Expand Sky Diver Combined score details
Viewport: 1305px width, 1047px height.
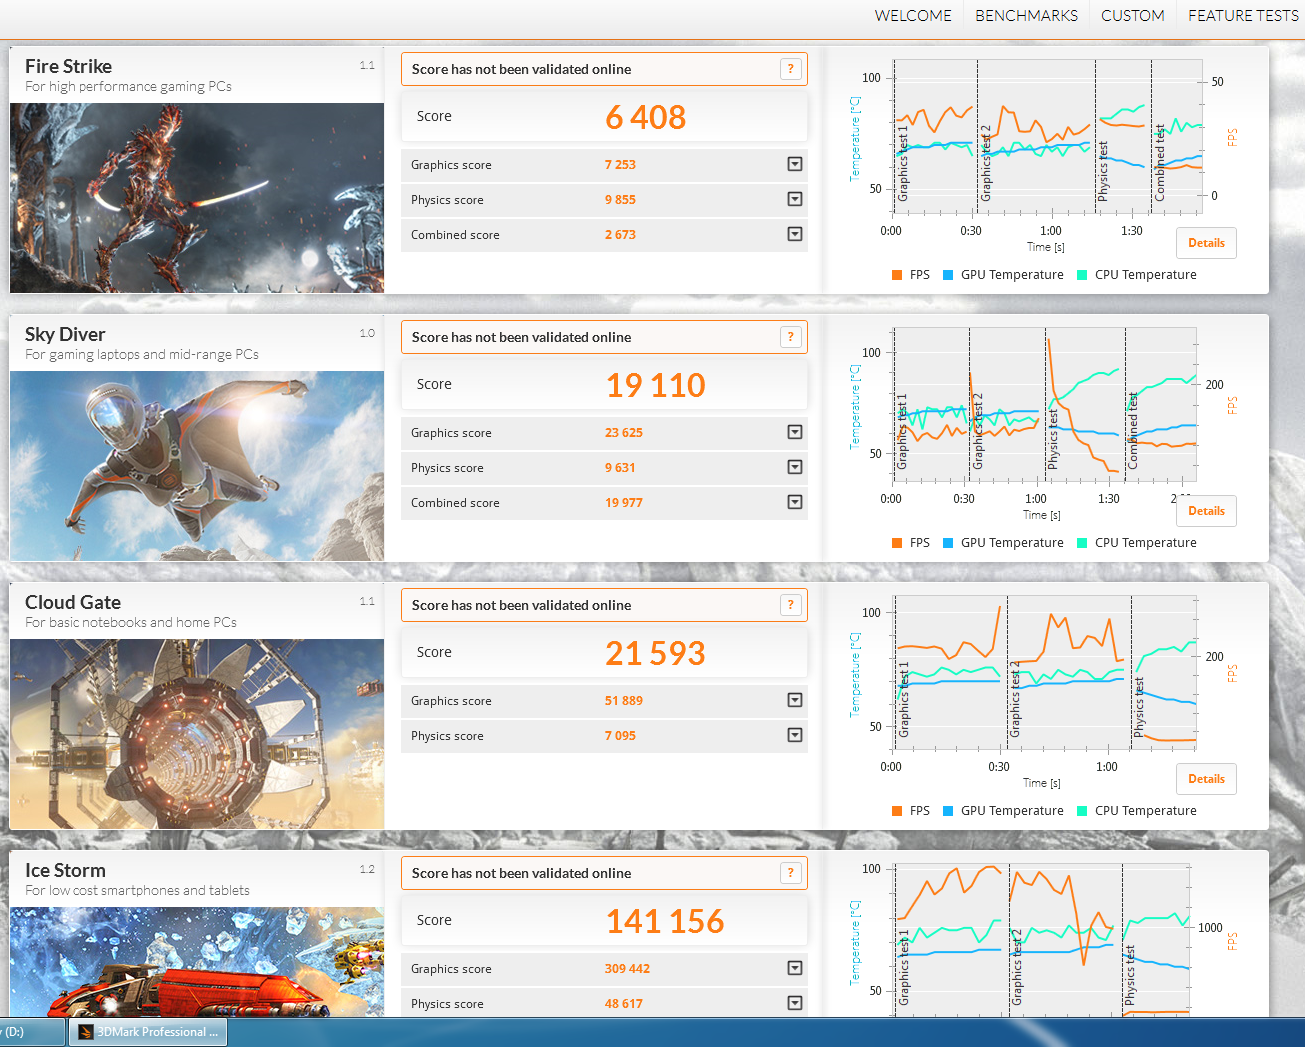(x=795, y=502)
